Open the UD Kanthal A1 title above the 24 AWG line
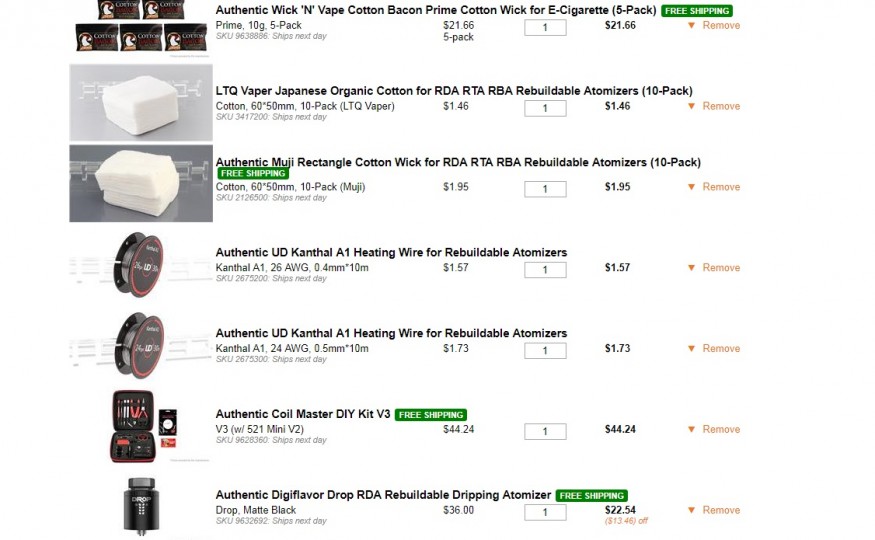 click(391, 334)
